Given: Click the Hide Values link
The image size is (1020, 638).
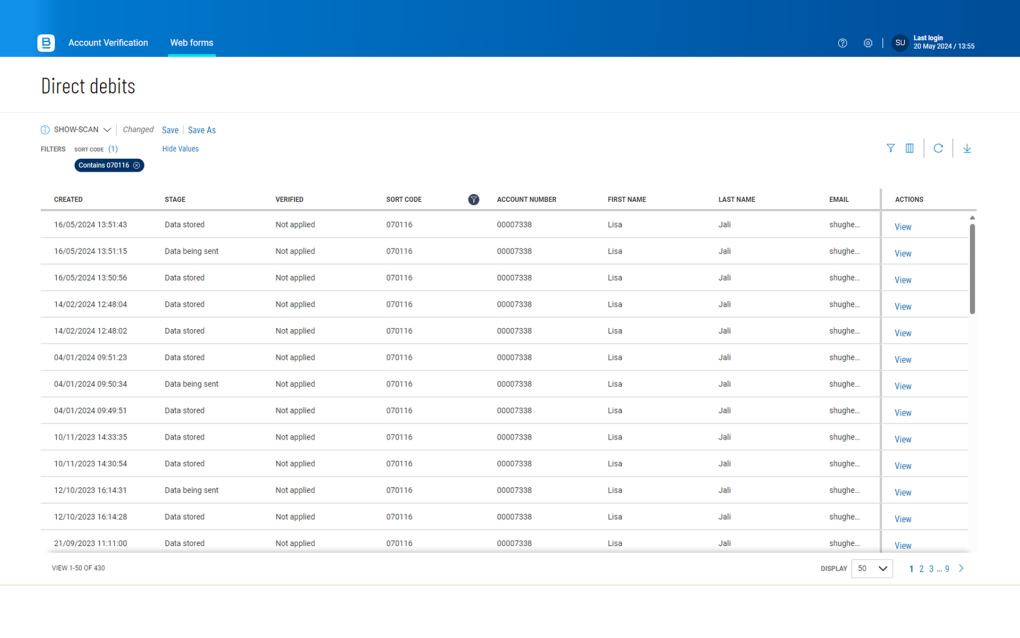Looking at the screenshot, I should 180,149.
